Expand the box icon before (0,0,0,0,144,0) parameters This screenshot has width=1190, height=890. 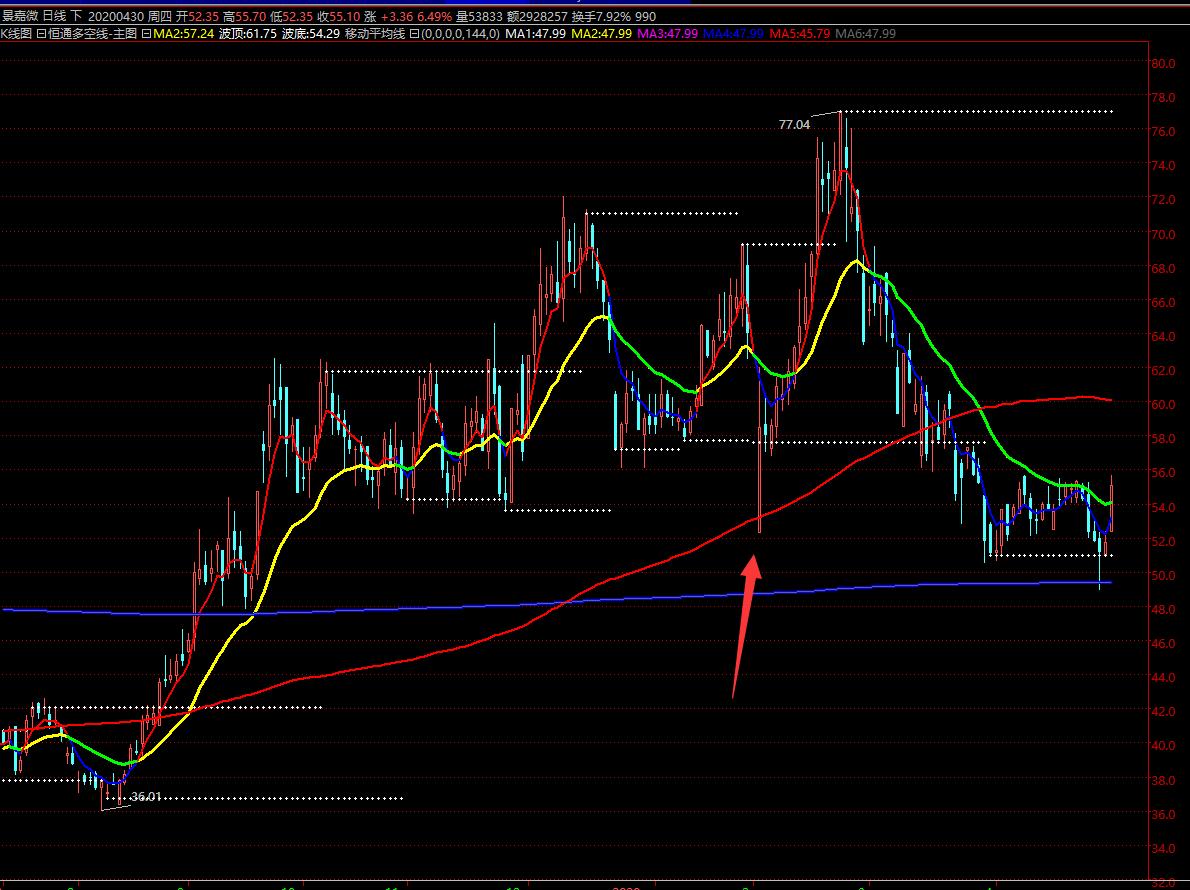click(x=414, y=33)
